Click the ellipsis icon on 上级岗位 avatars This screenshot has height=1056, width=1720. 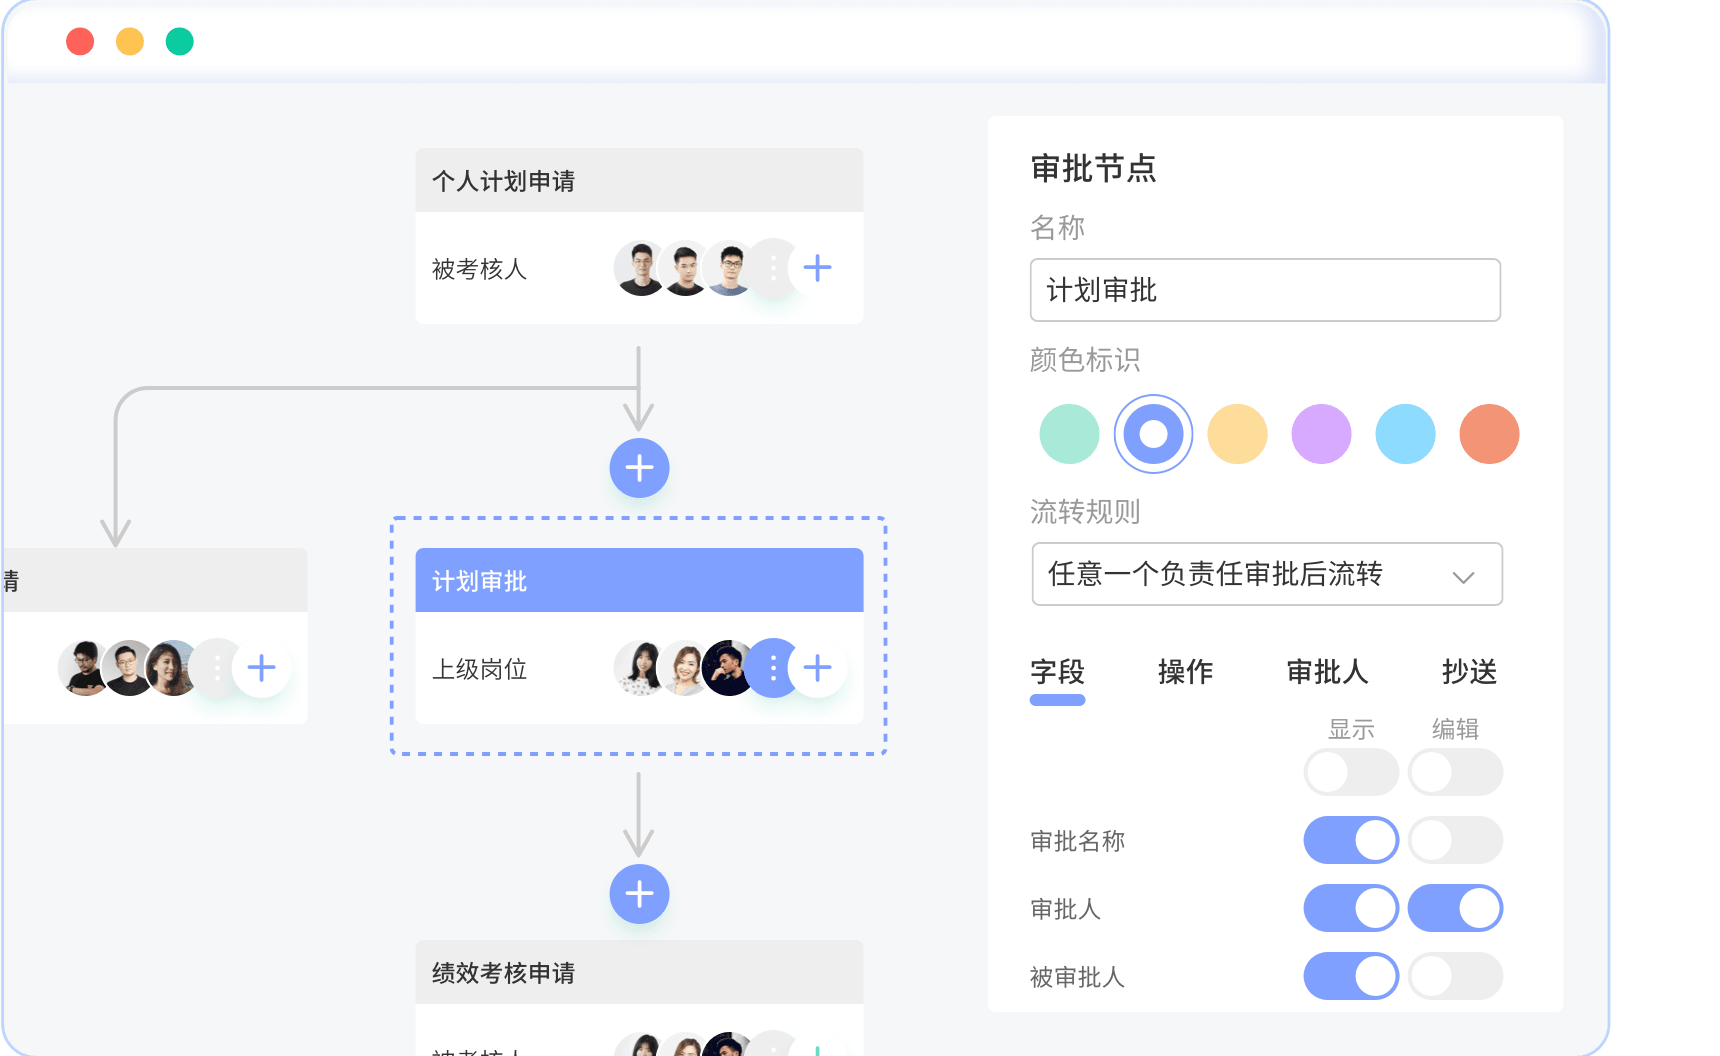[772, 668]
